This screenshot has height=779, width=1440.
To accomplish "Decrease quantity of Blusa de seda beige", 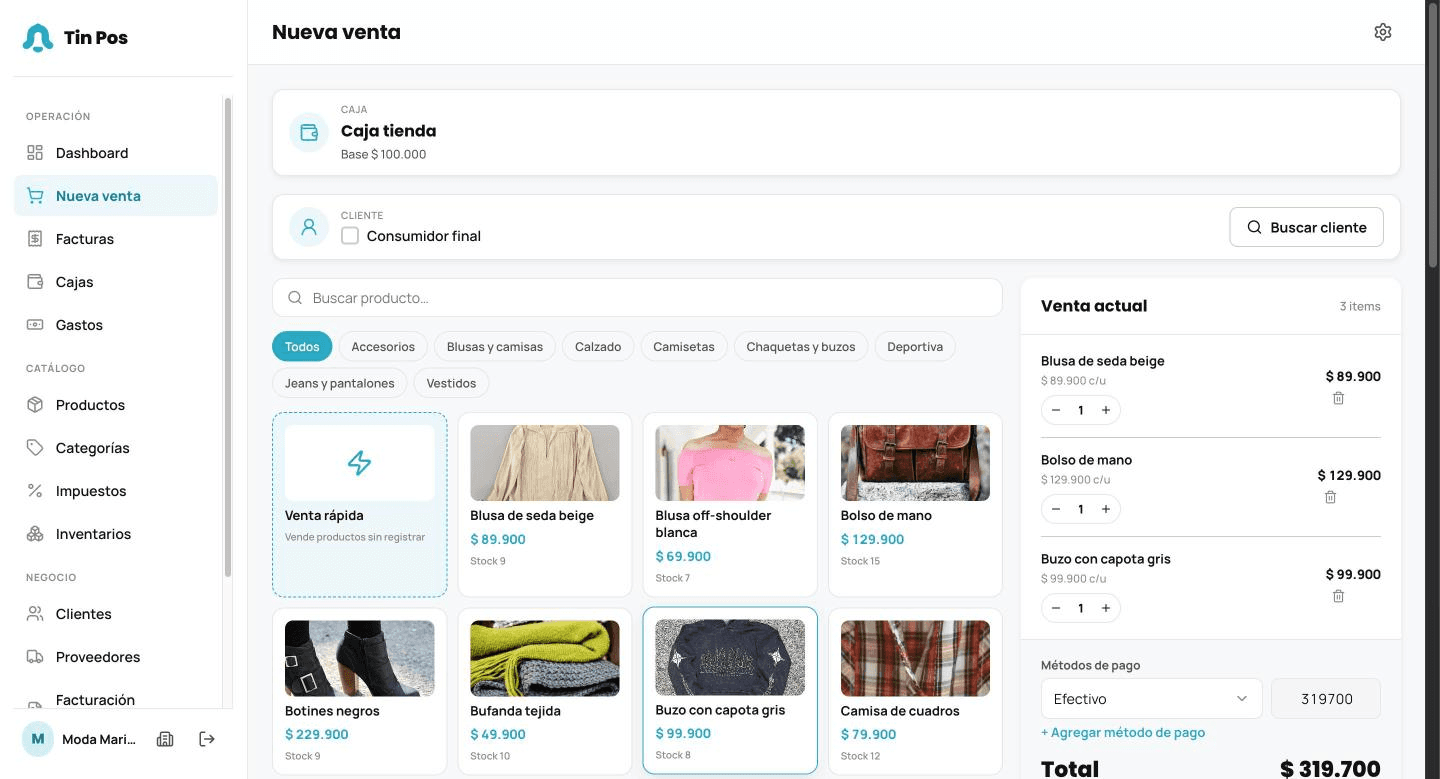I will (1056, 410).
